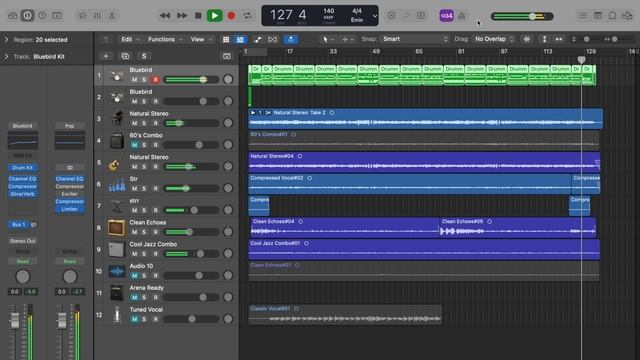Open Smart Controls button
Screen dimensions: 640x360
[82, 16]
